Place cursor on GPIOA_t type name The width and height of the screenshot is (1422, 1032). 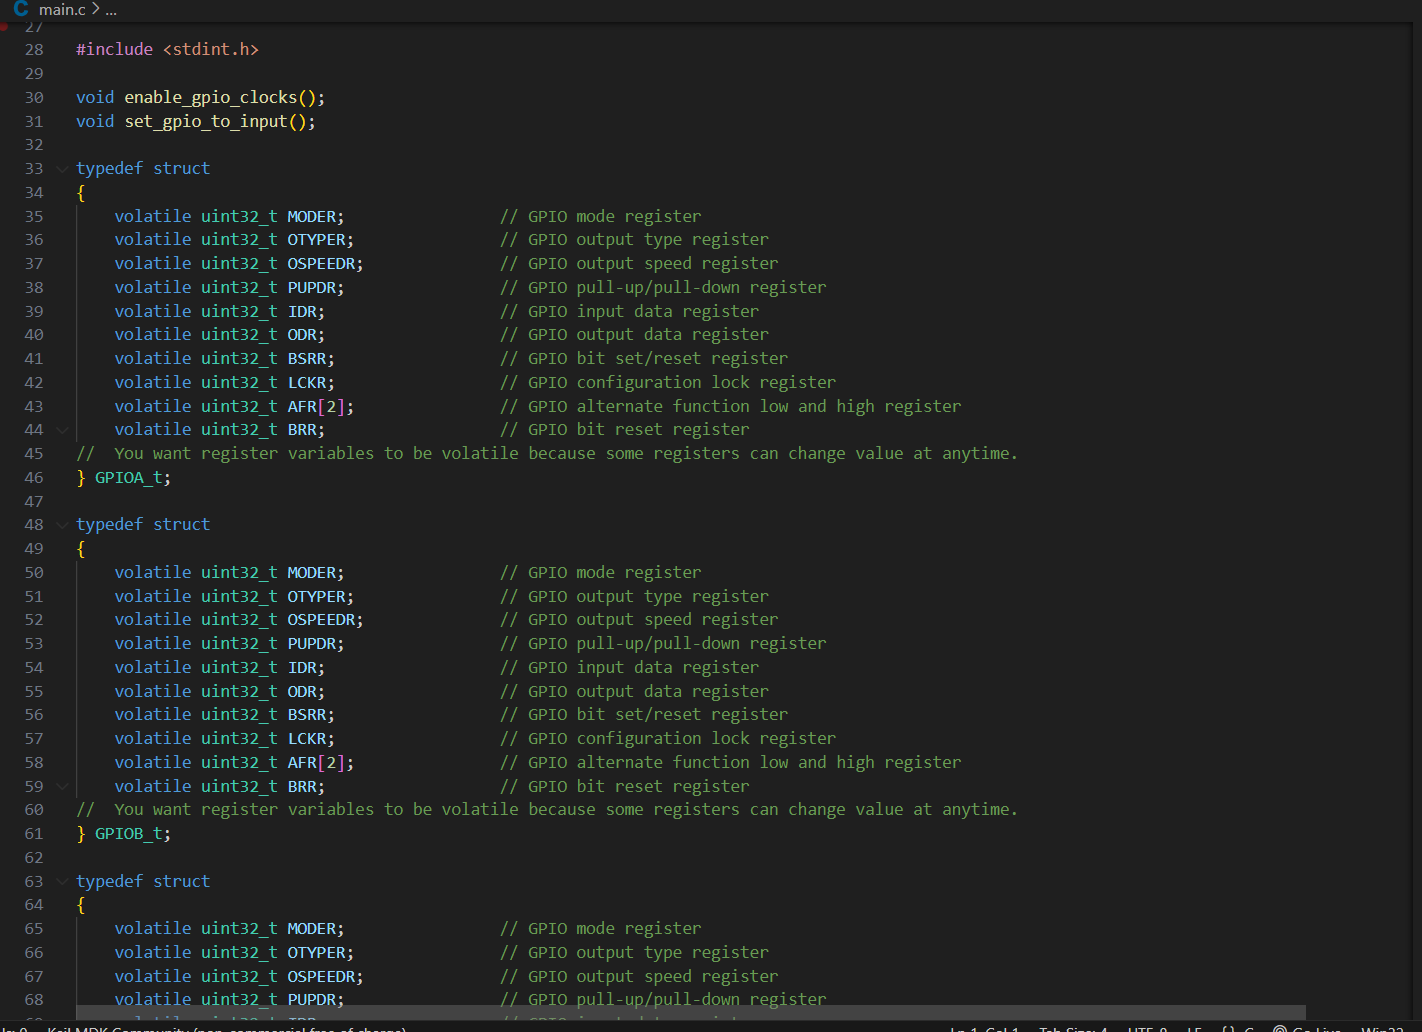click(130, 478)
